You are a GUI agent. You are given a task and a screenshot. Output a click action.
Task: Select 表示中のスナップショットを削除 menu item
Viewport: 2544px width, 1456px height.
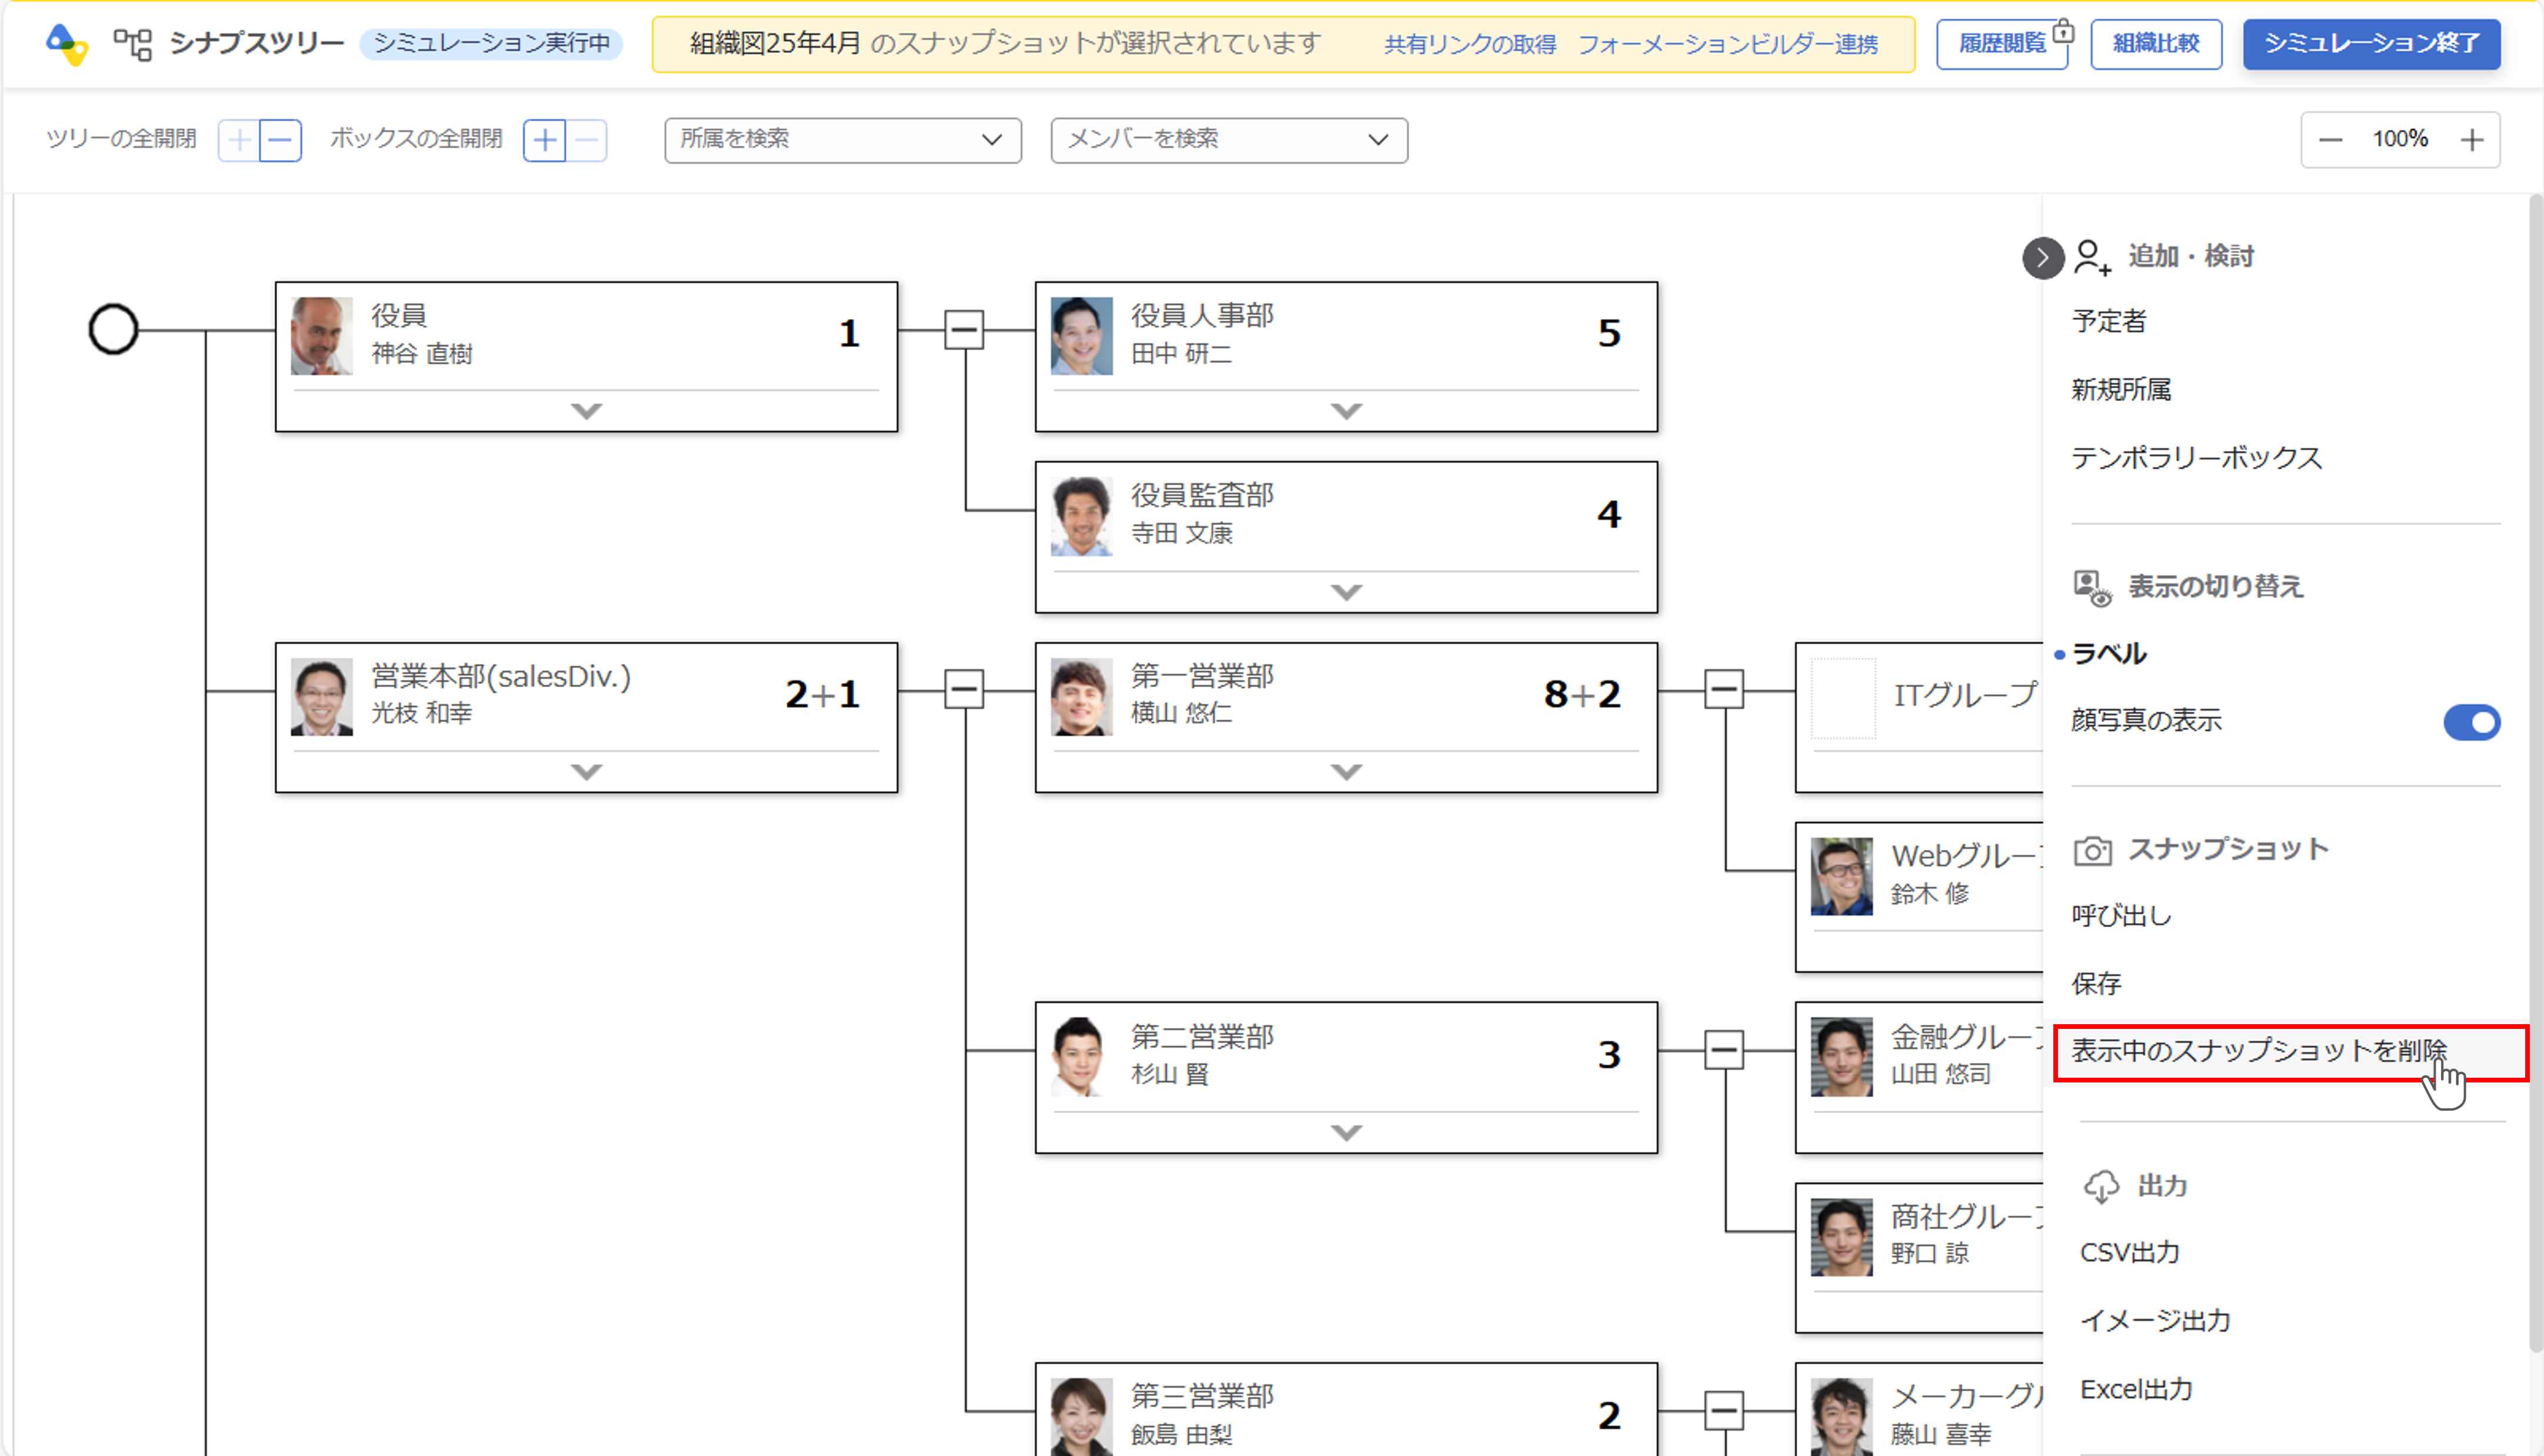2258,1050
